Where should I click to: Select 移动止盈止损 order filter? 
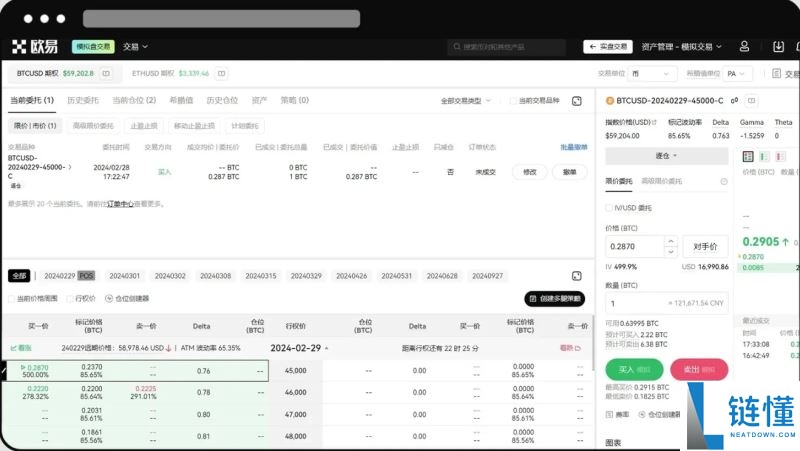[x=194, y=126]
